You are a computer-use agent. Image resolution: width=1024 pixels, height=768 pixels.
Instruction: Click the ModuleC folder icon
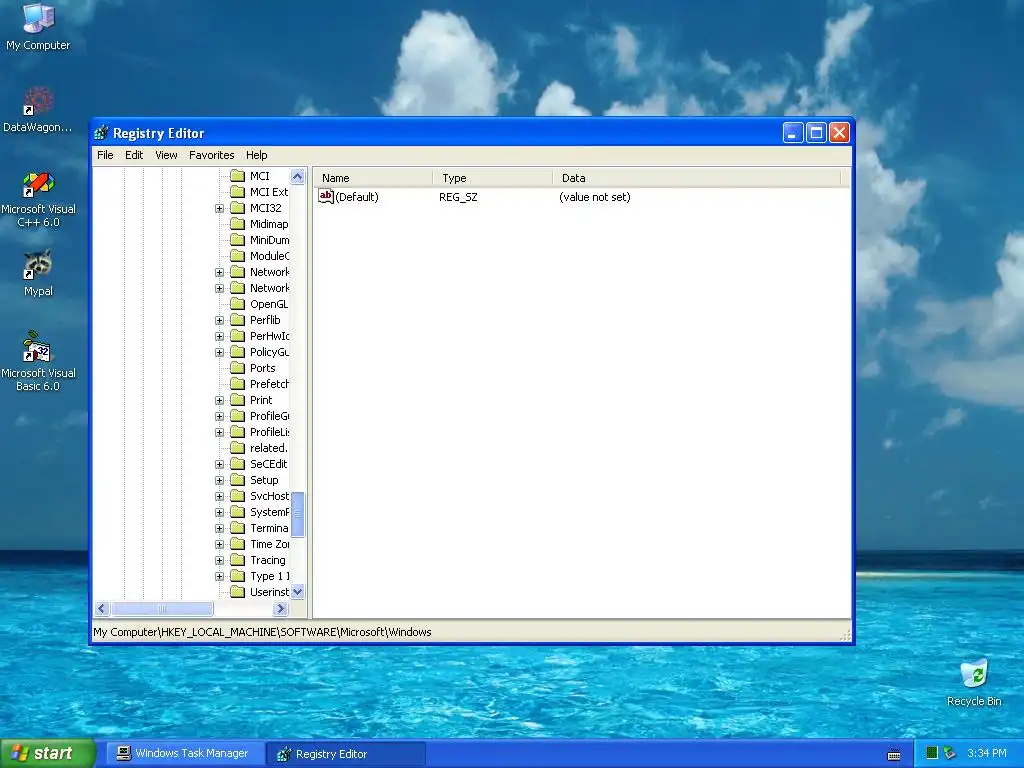pyautogui.click(x=238, y=256)
